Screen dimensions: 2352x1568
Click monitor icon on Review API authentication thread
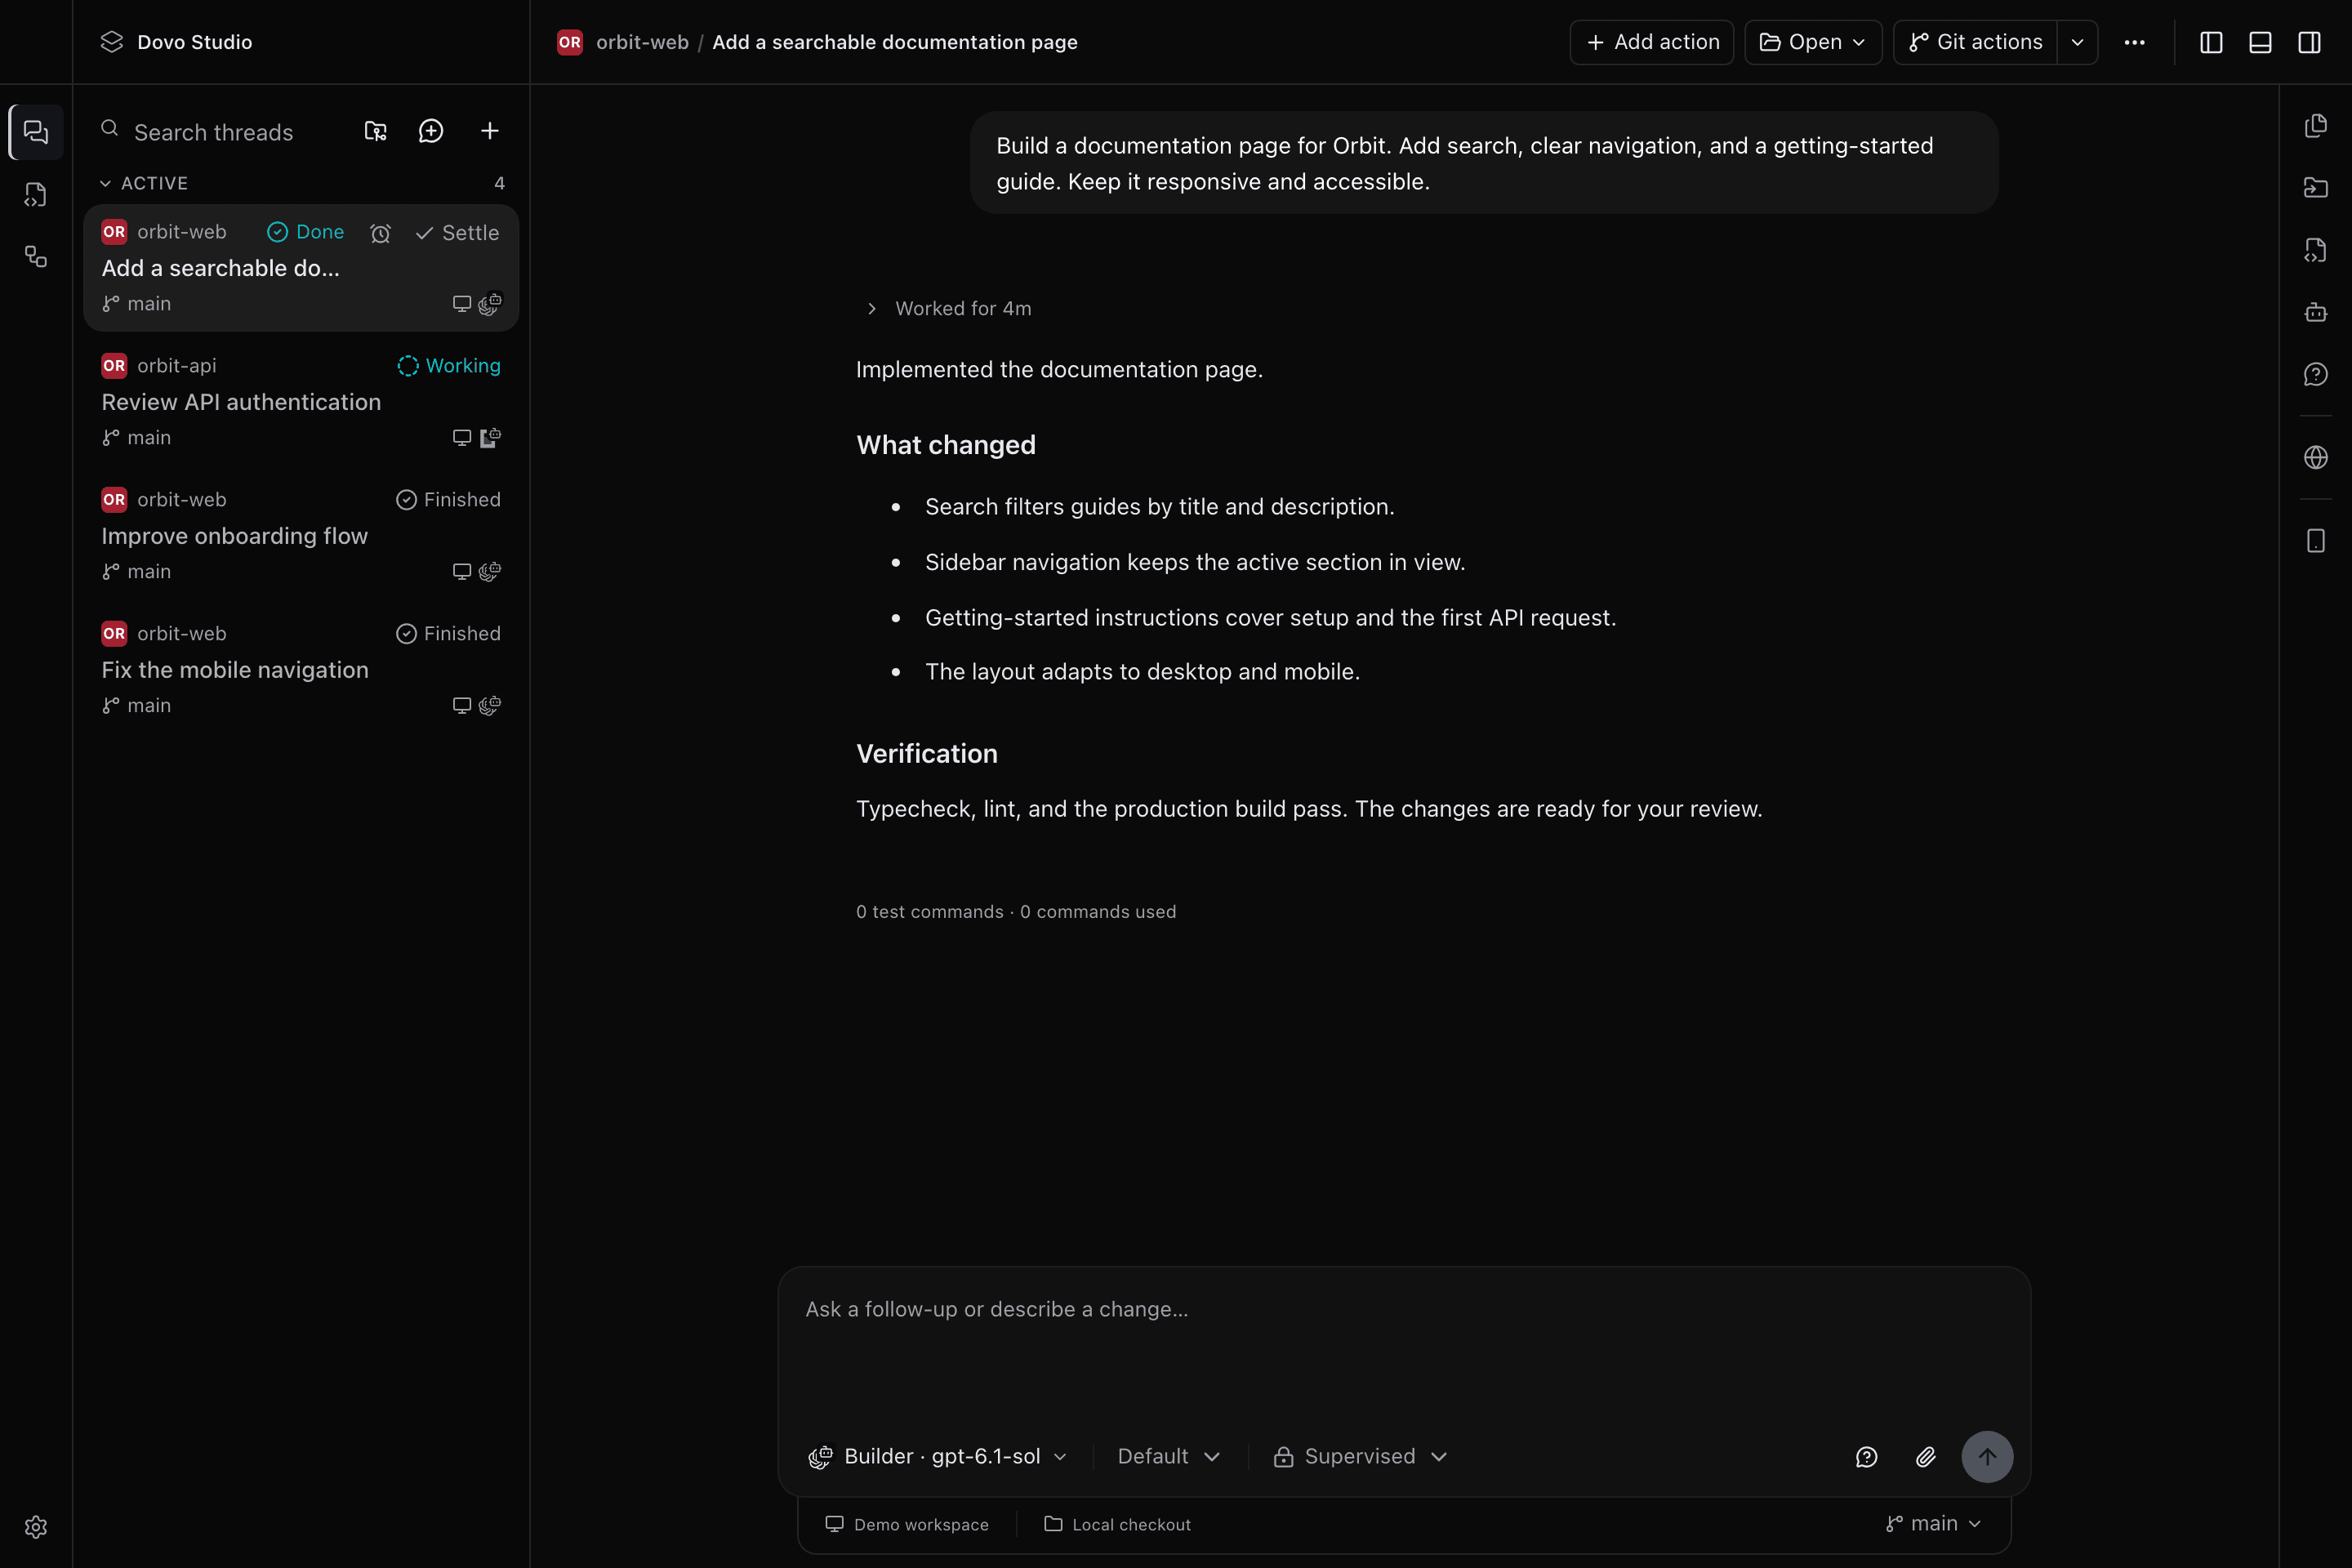(x=462, y=438)
